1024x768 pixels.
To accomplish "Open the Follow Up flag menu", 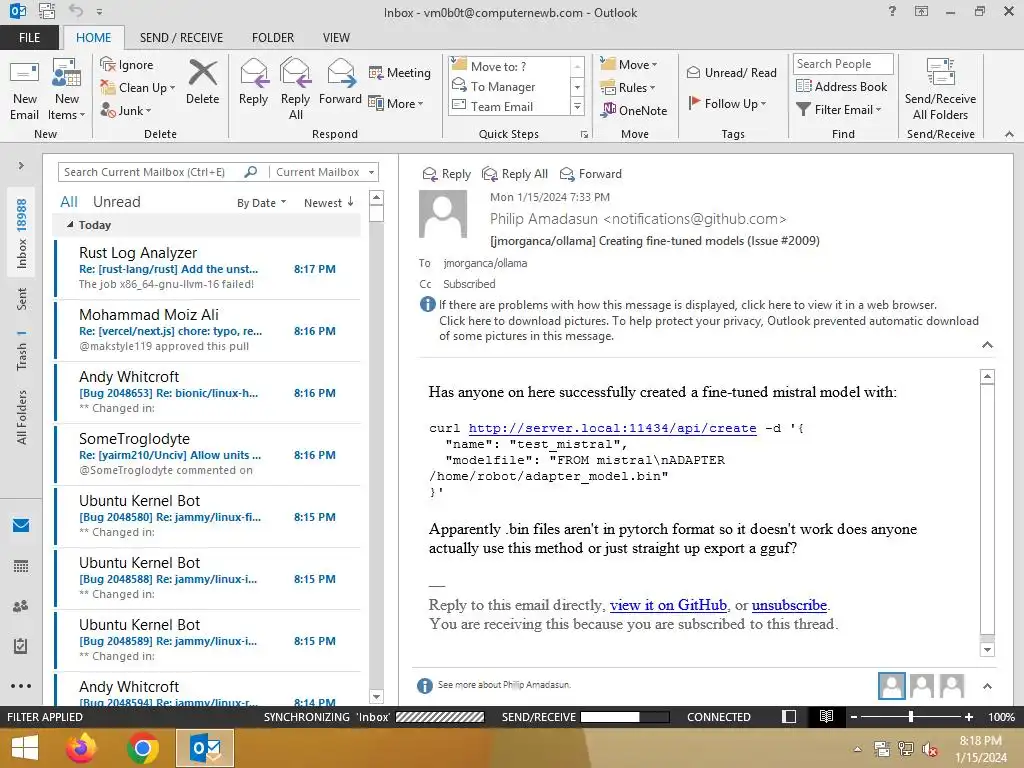I will [727, 103].
